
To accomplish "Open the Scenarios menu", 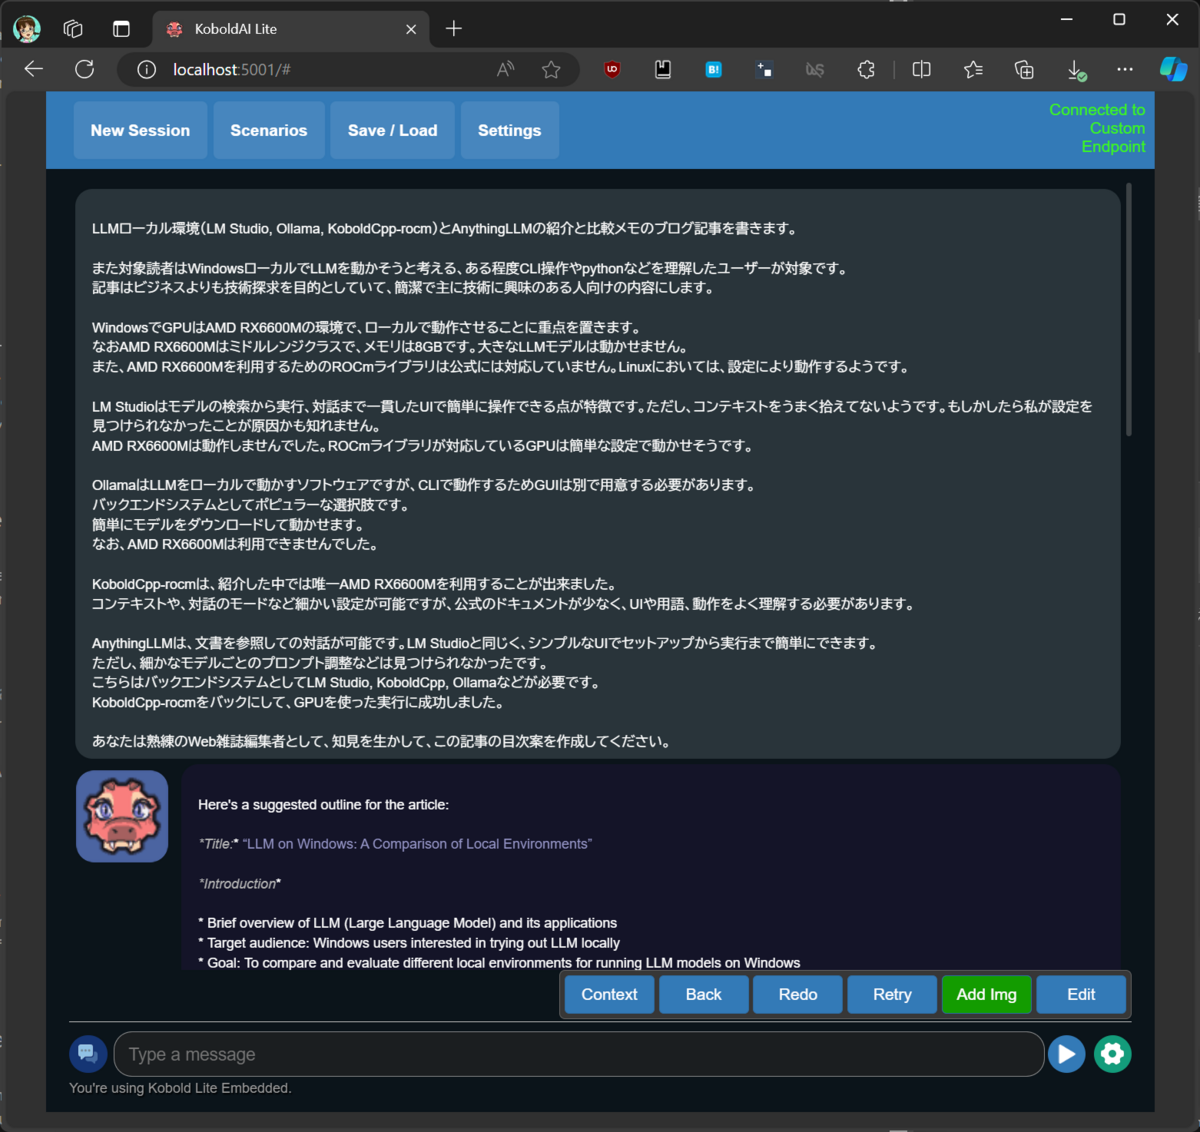I will (268, 130).
